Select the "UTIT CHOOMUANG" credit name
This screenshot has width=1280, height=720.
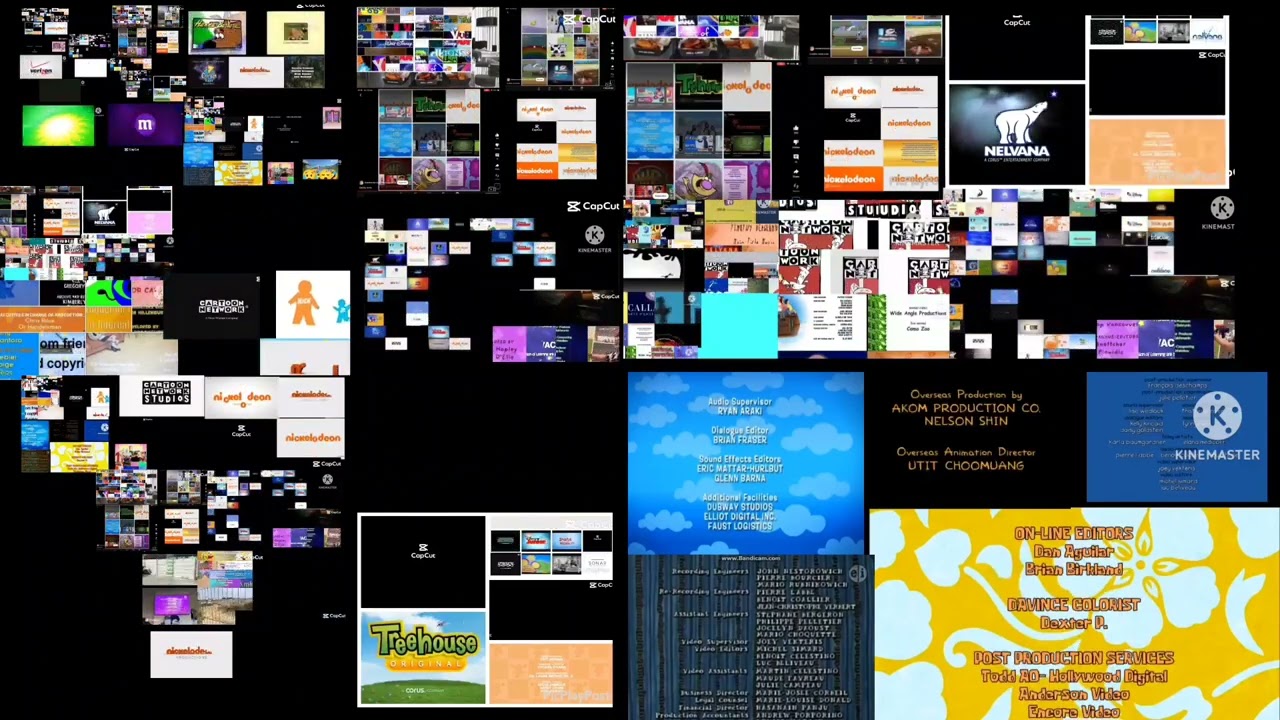pos(966,466)
